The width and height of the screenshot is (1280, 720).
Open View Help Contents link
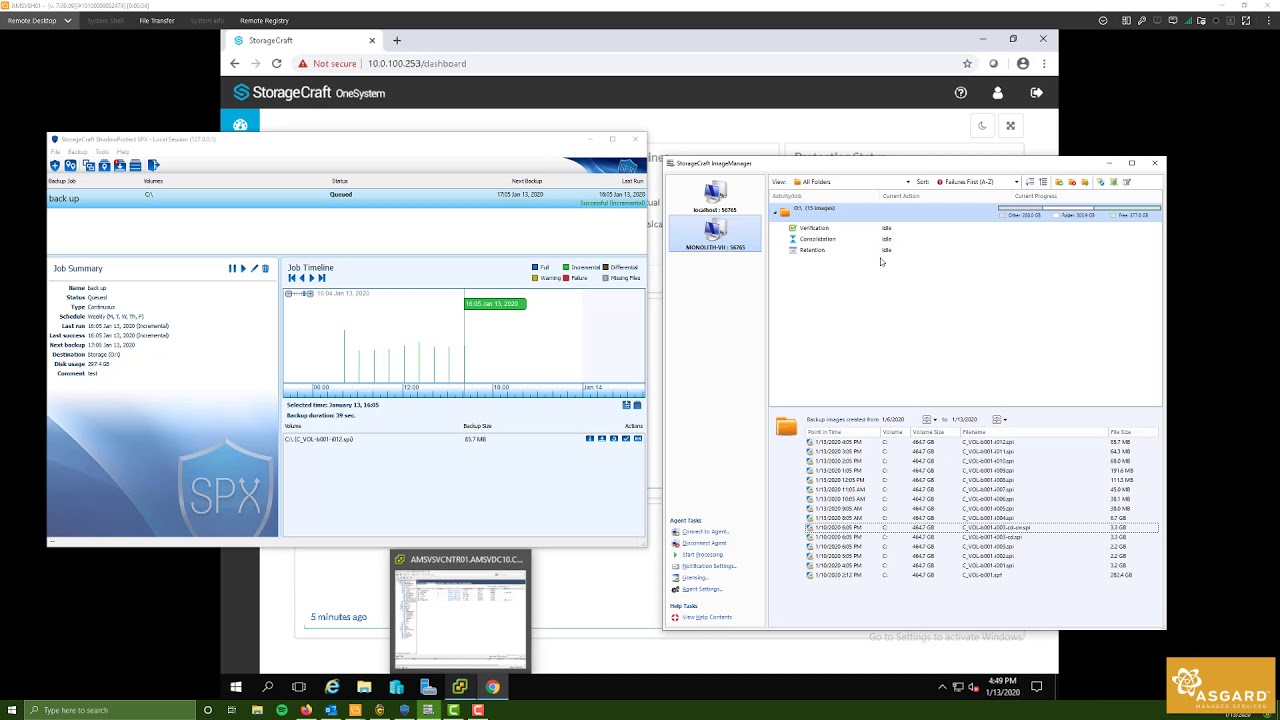coord(707,617)
